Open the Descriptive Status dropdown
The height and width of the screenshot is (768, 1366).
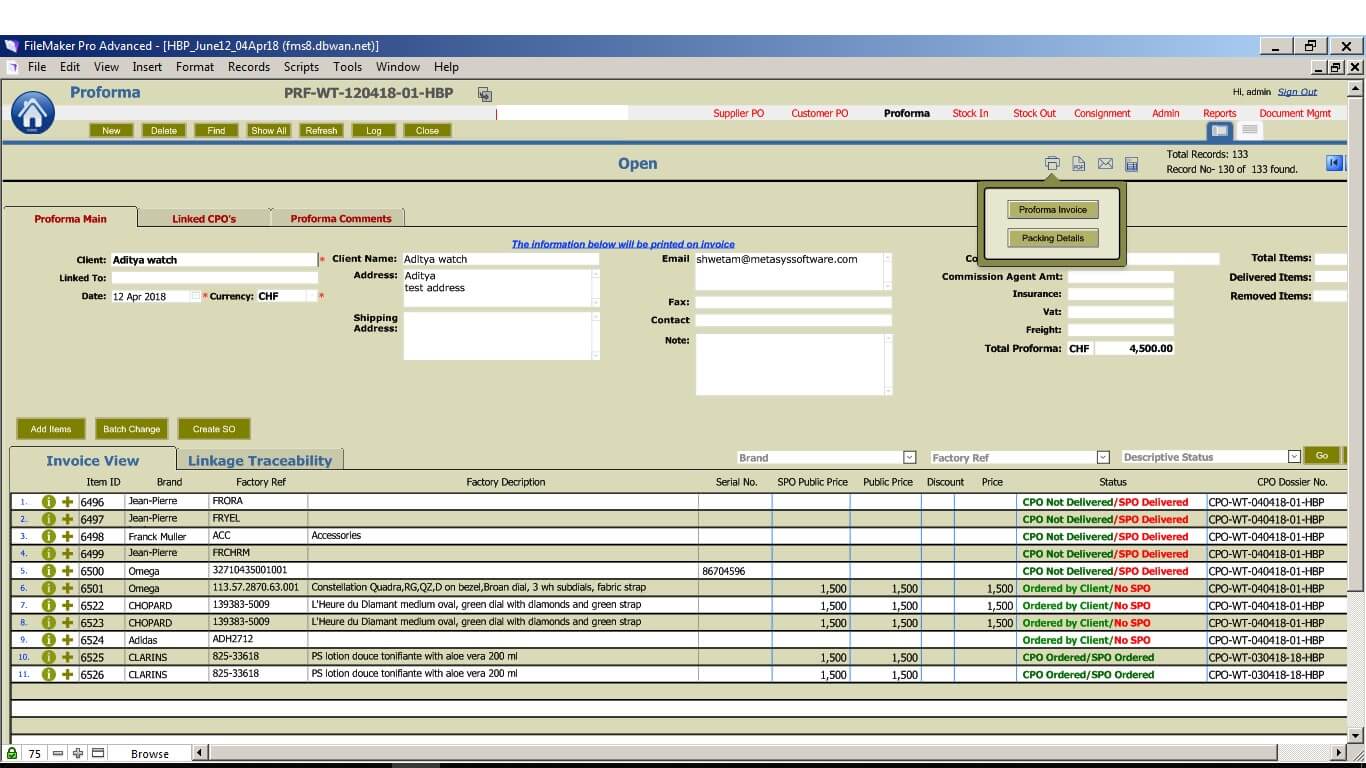[x=1294, y=457]
